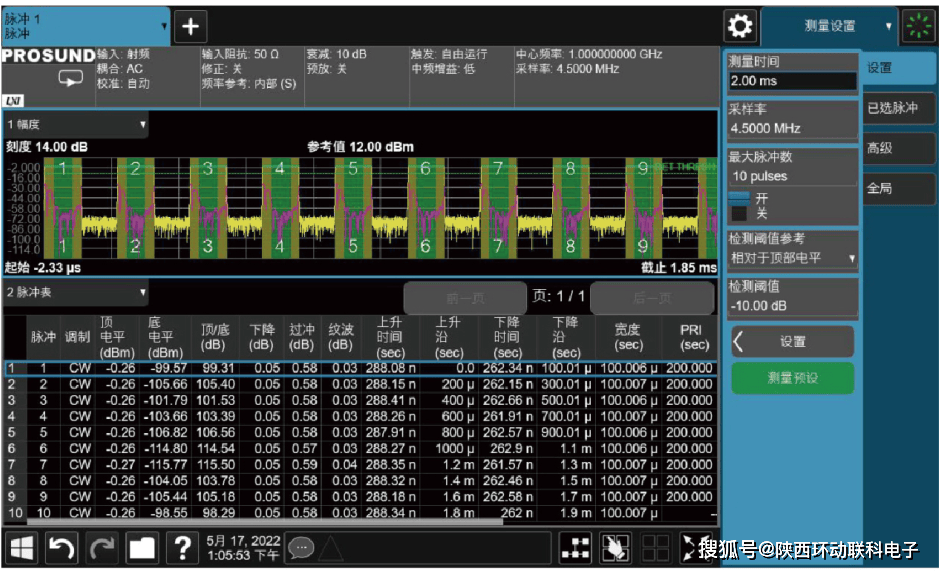
Task: Switch to the 全局 side tab
Action: point(898,189)
